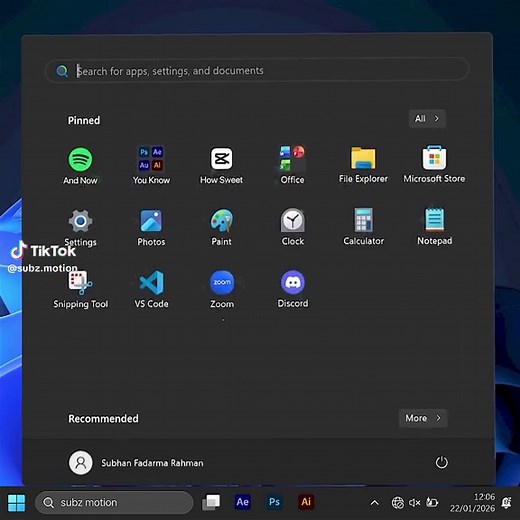
Task: Open the Settings gear app
Action: click(80, 221)
